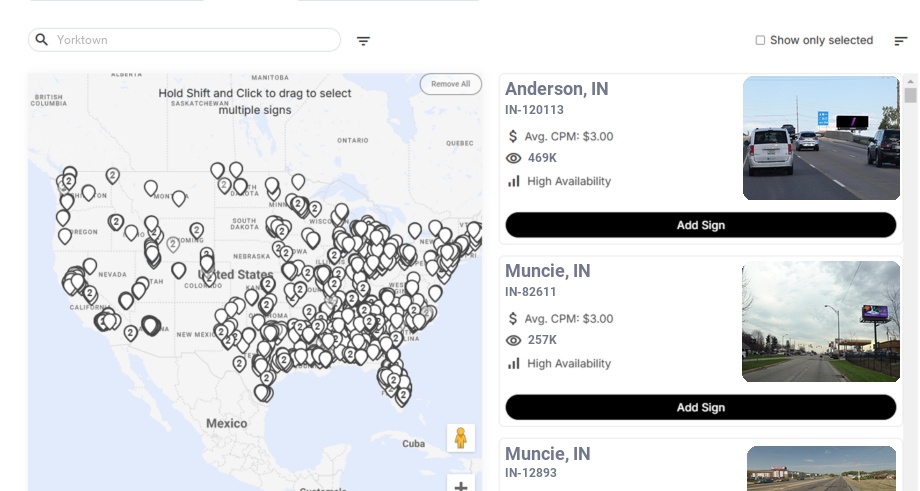920x491 pixels.
Task: Click the dollar CPM icon for Muncie IN-82611
Action: tap(514, 319)
